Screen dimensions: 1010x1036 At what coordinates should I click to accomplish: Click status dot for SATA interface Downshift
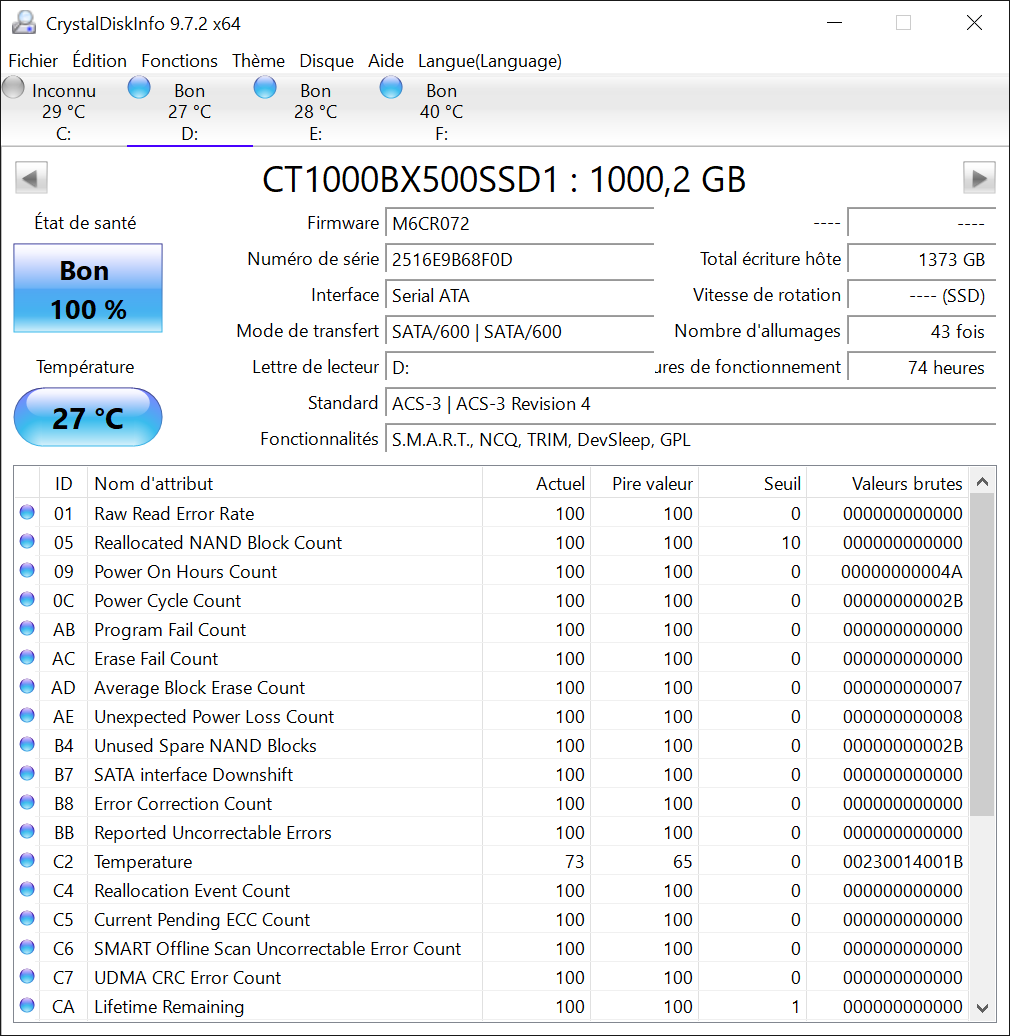(27, 773)
